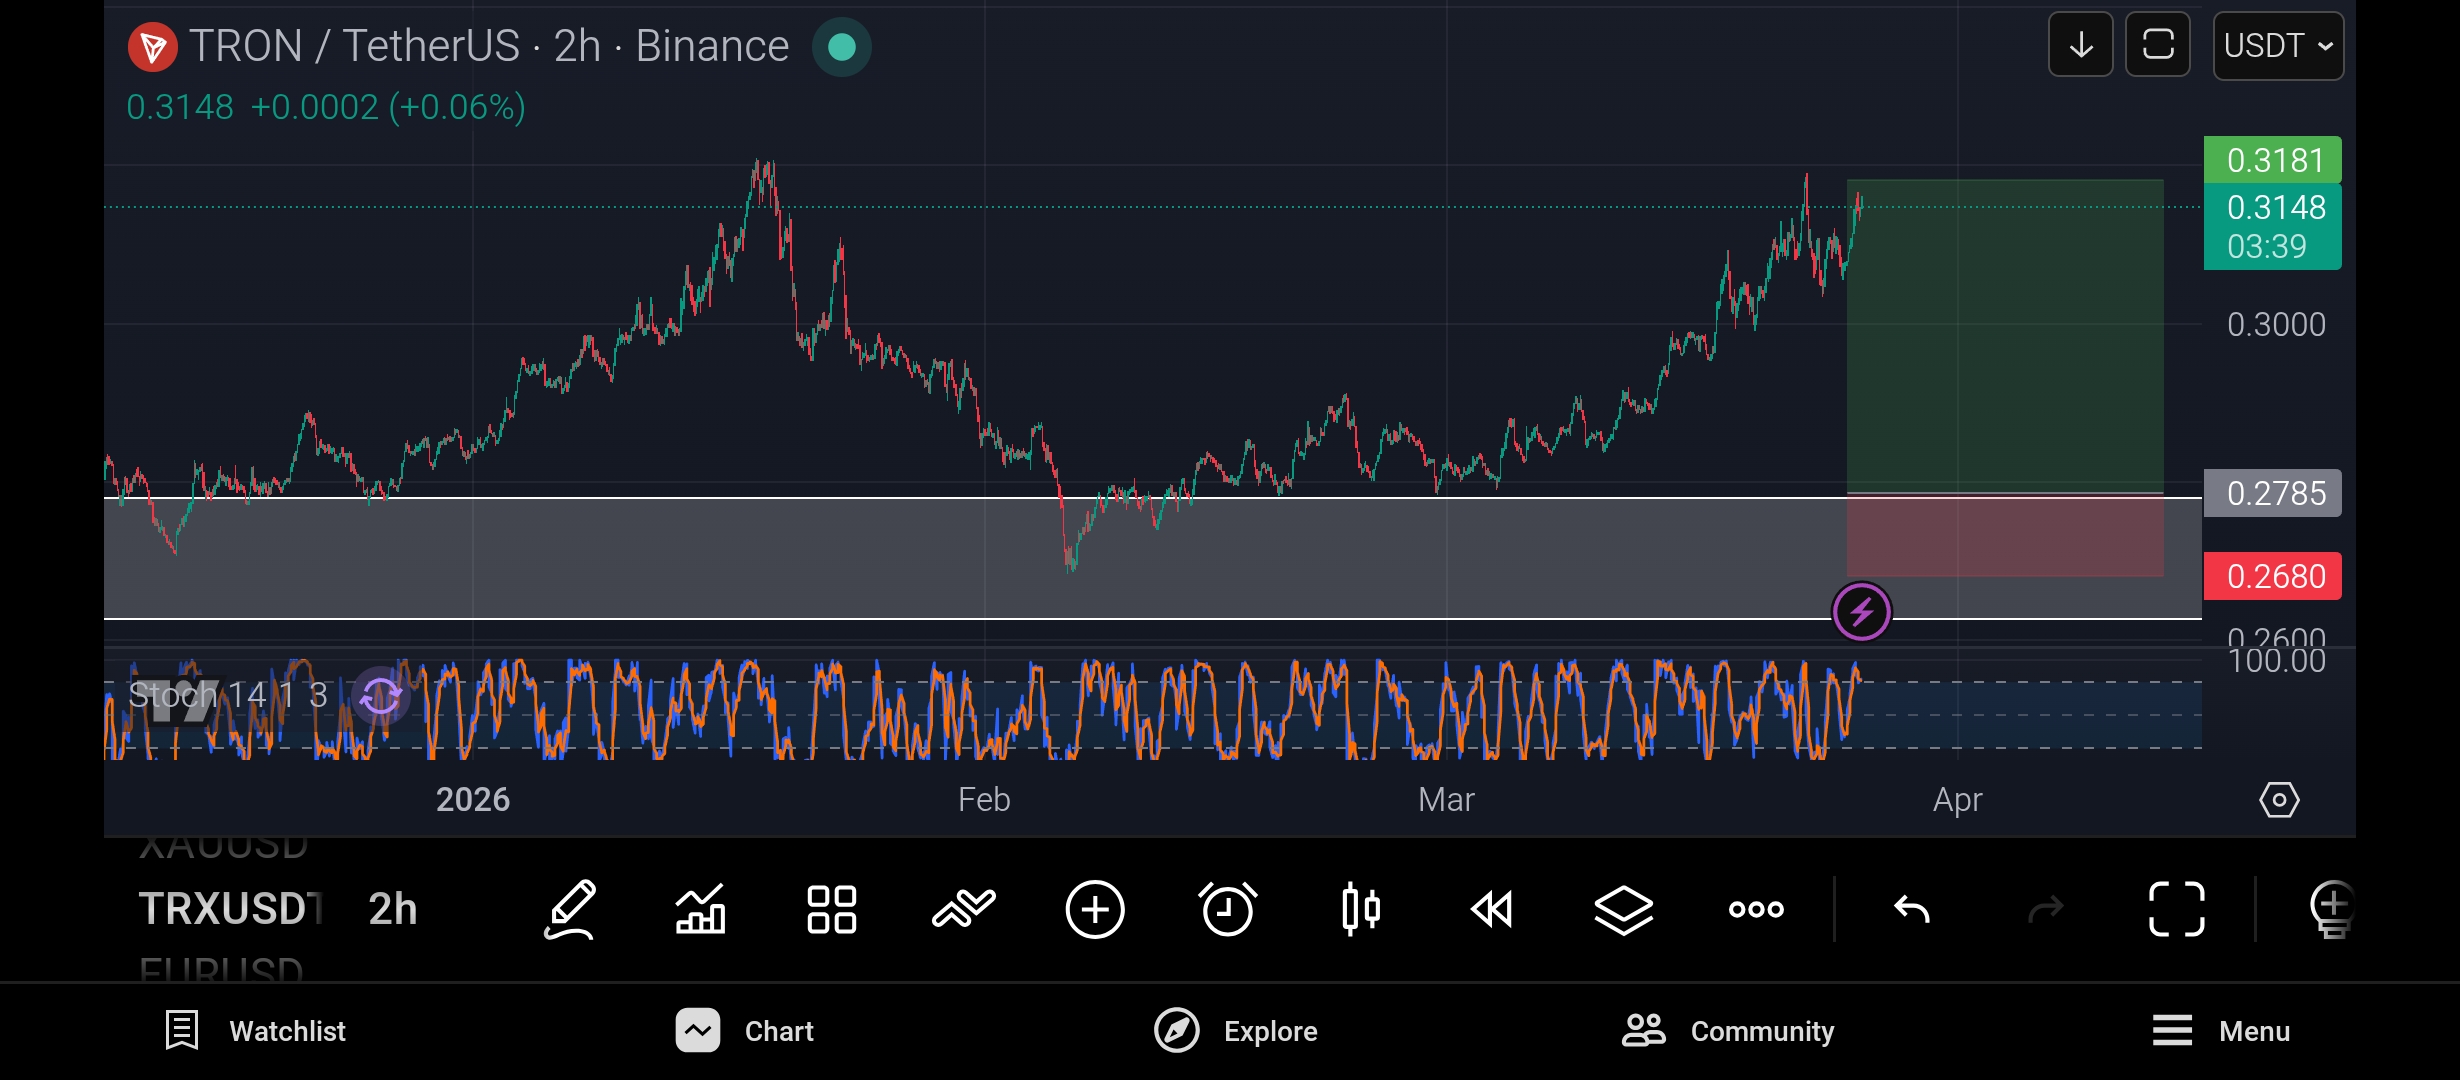
Task: Undo the last chart action
Action: point(1912,909)
